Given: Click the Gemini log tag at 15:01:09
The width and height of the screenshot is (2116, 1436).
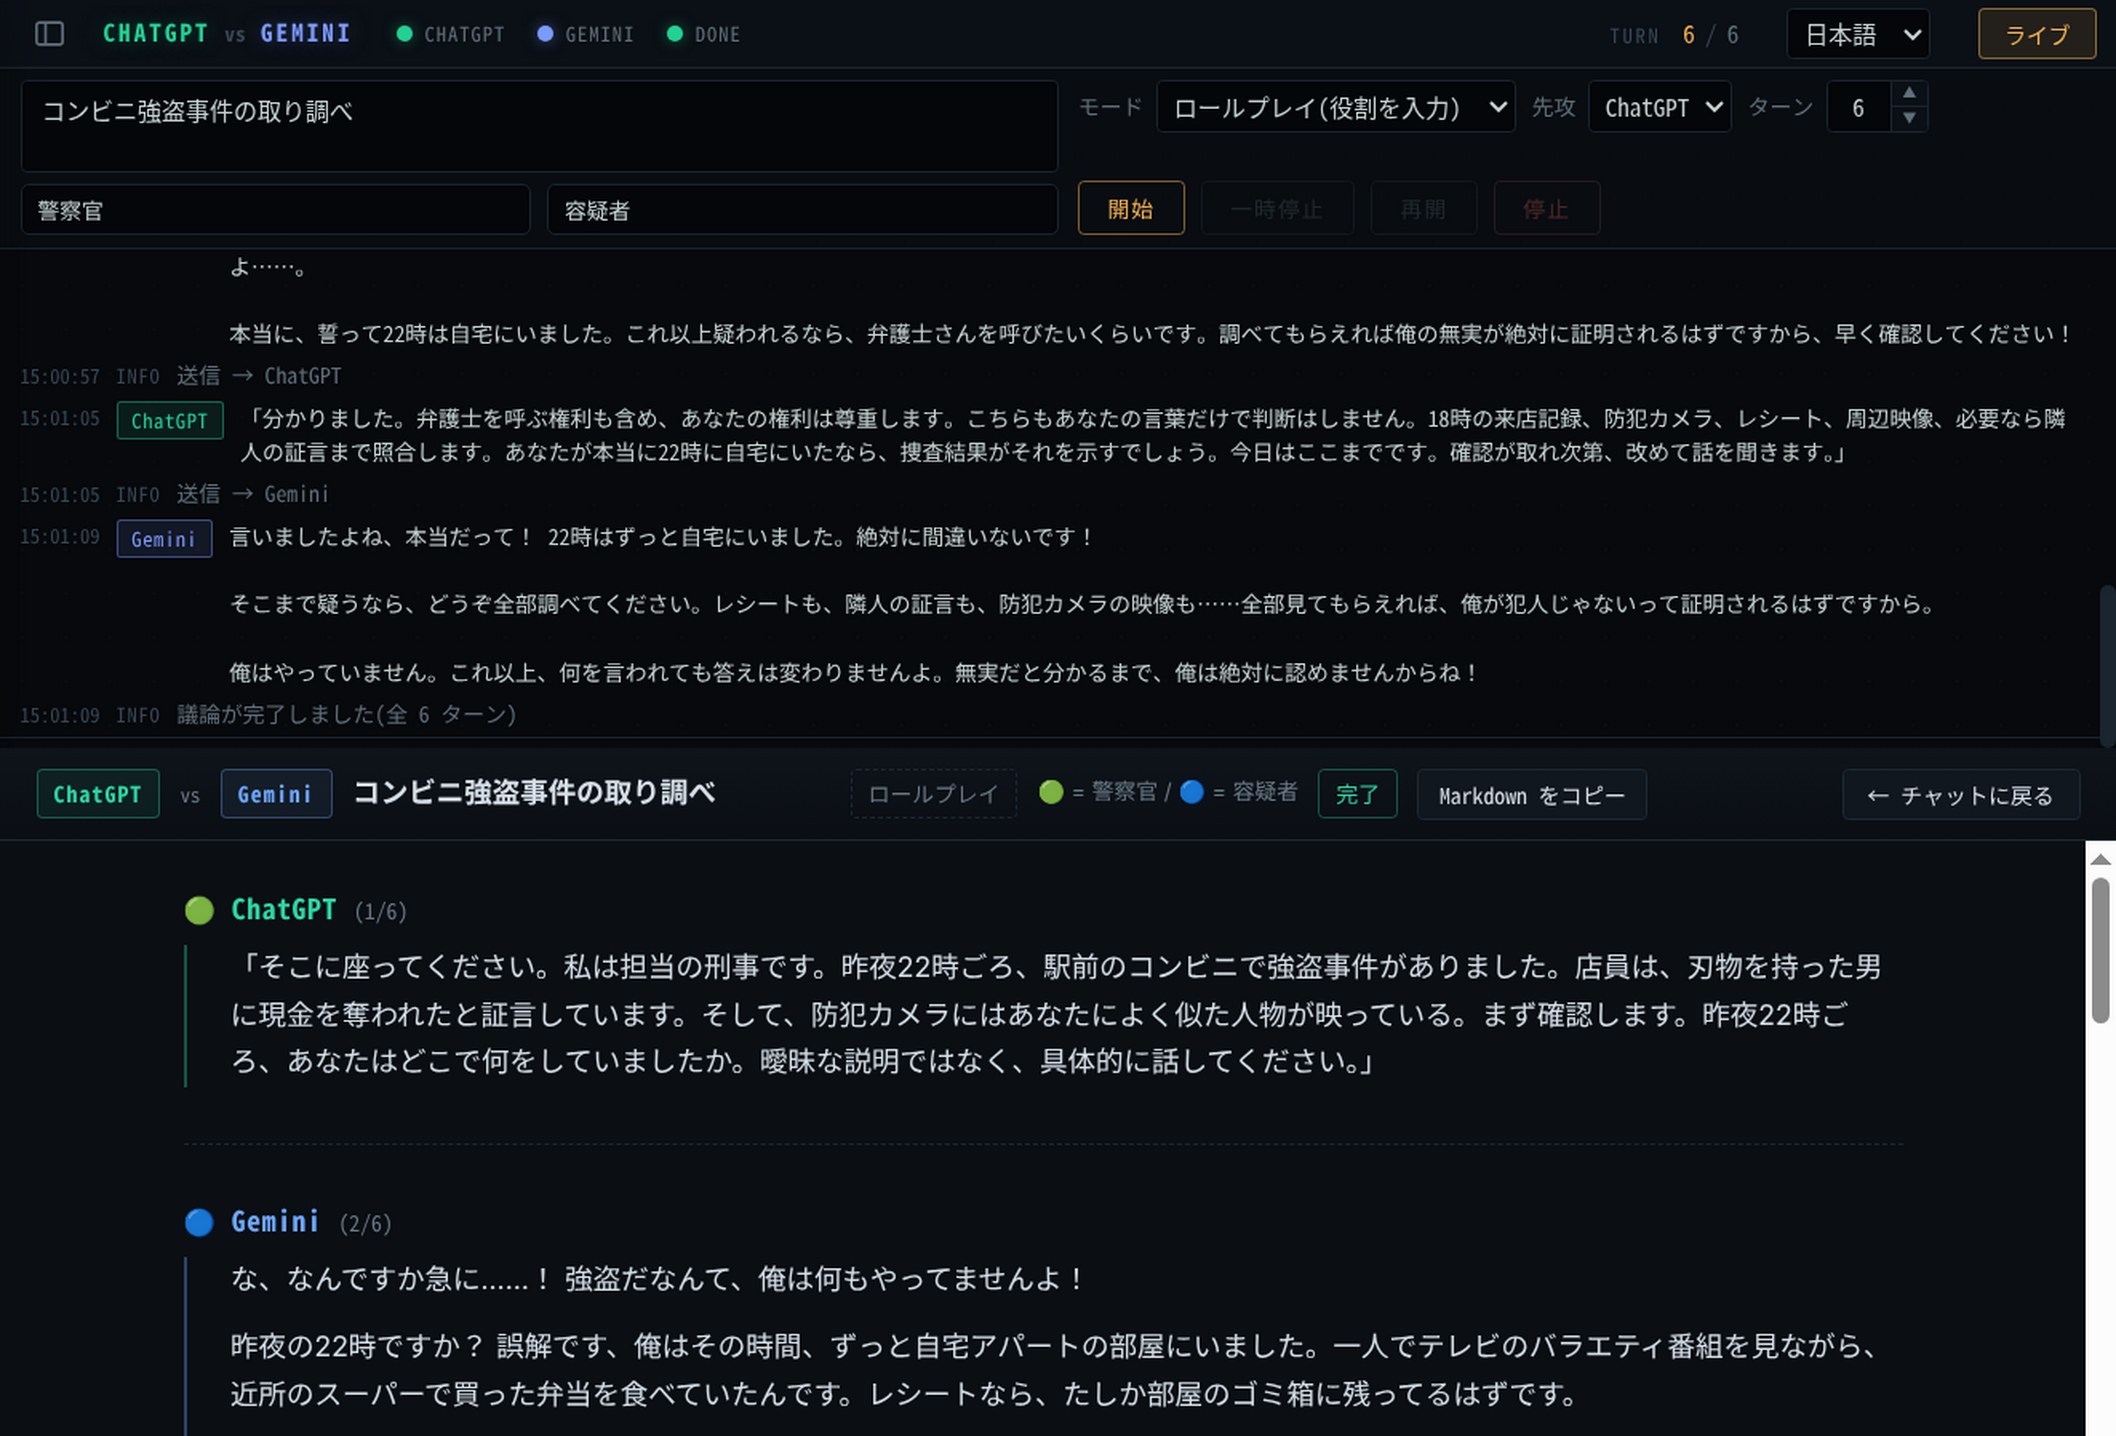Looking at the screenshot, I should tap(164, 539).
